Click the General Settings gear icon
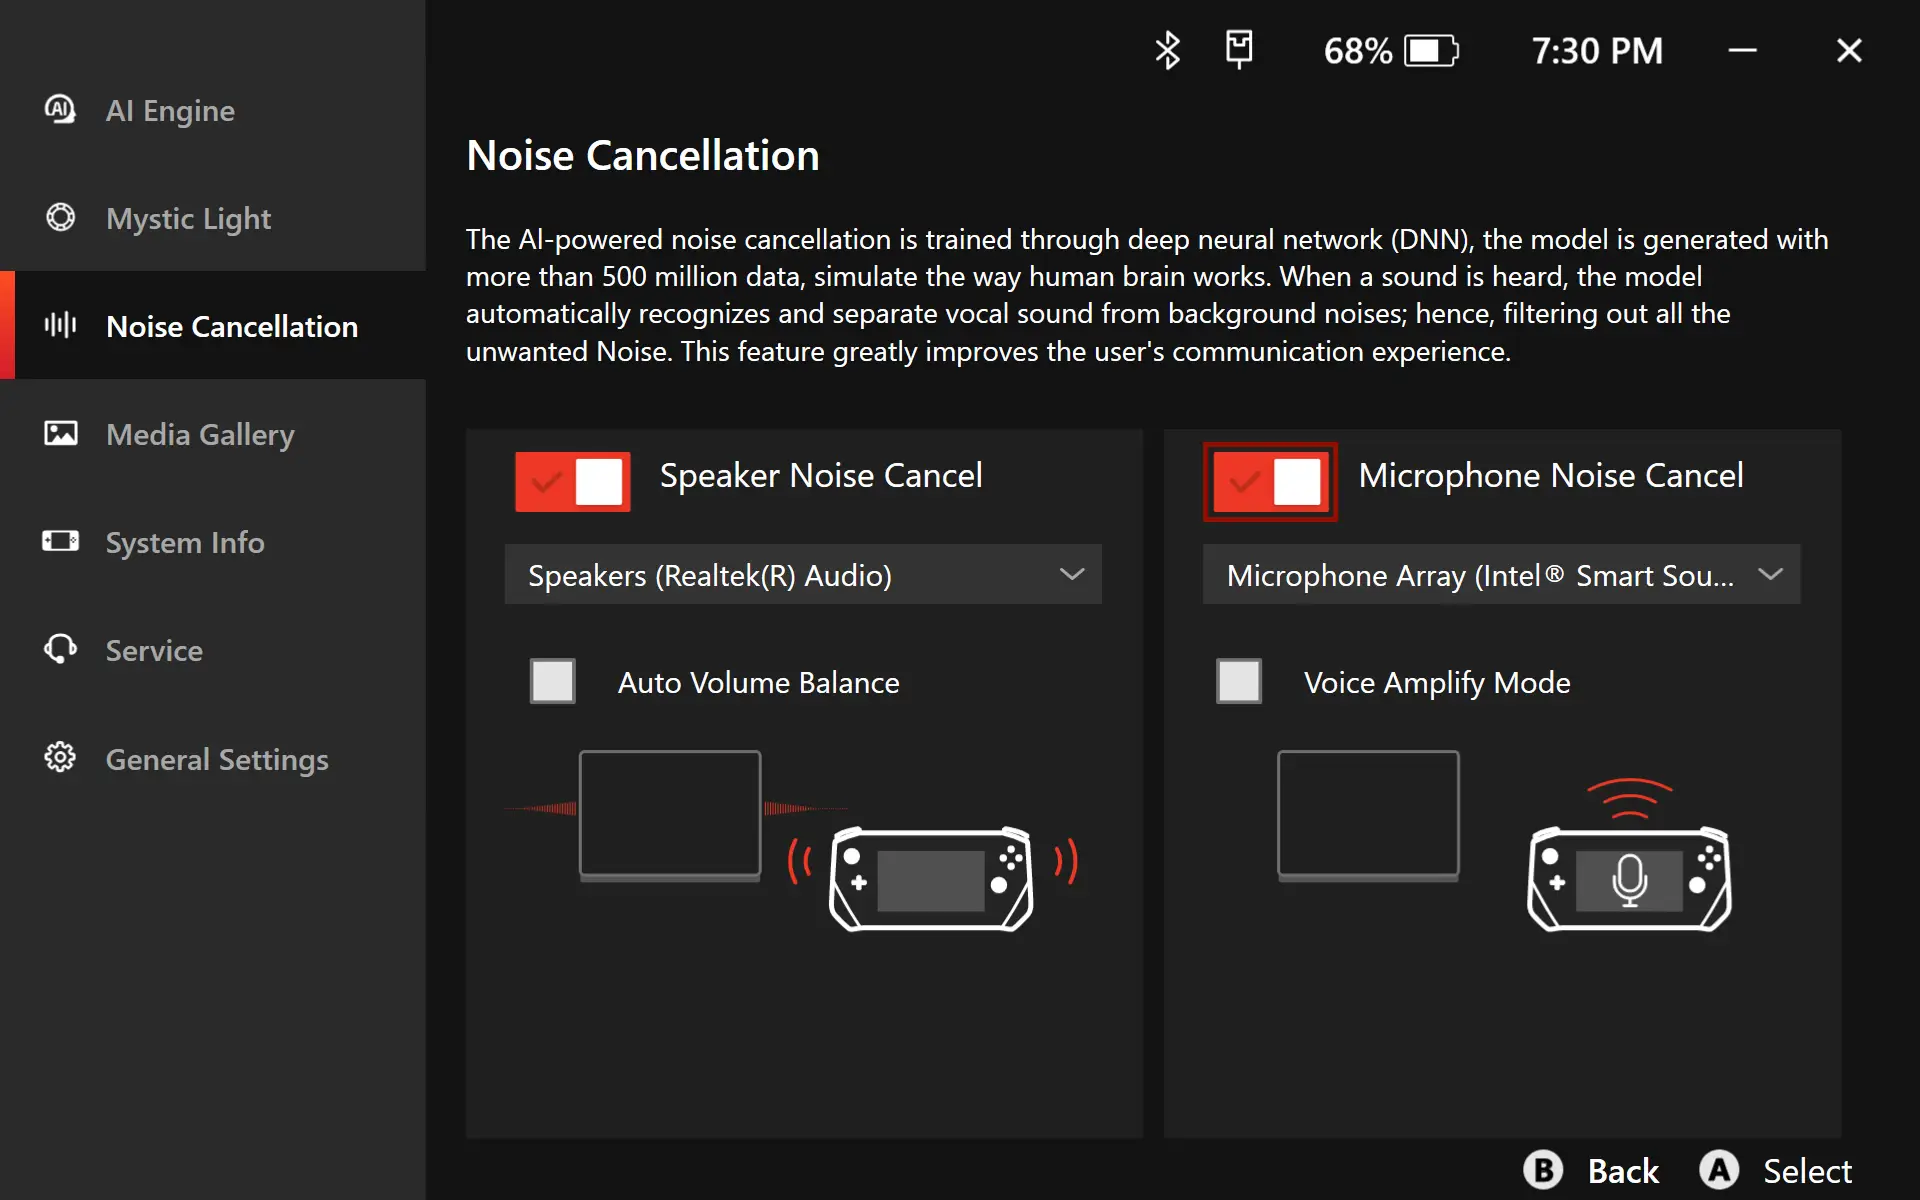The width and height of the screenshot is (1920, 1200). click(x=60, y=757)
